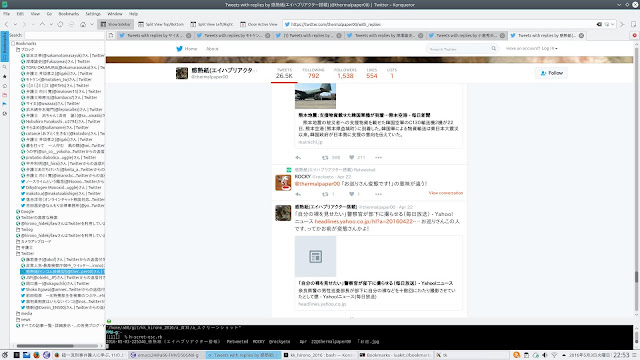Click the Home icon in the navigation toolbar

coord(83,24)
